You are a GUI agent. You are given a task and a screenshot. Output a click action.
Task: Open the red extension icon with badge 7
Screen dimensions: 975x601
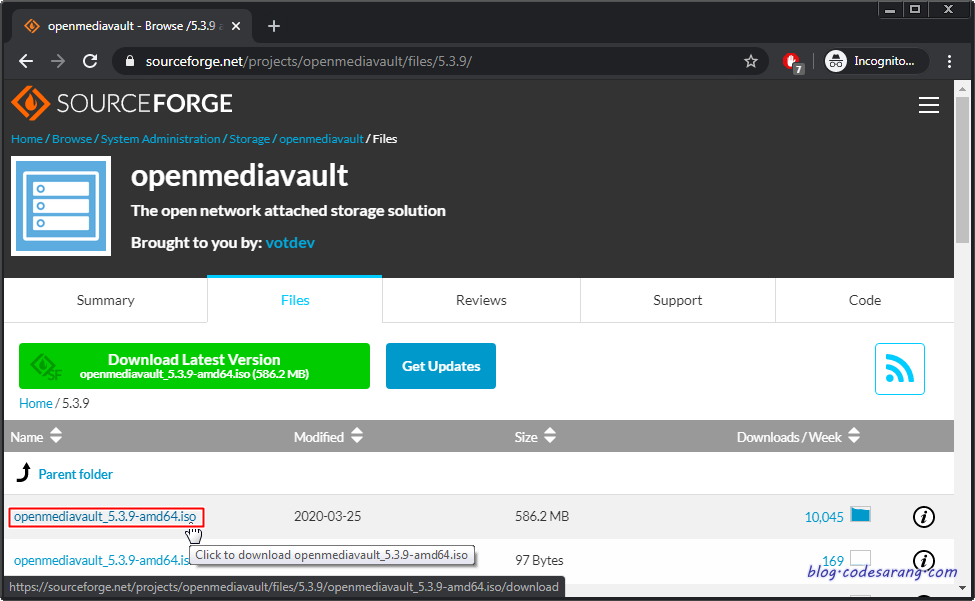[792, 62]
